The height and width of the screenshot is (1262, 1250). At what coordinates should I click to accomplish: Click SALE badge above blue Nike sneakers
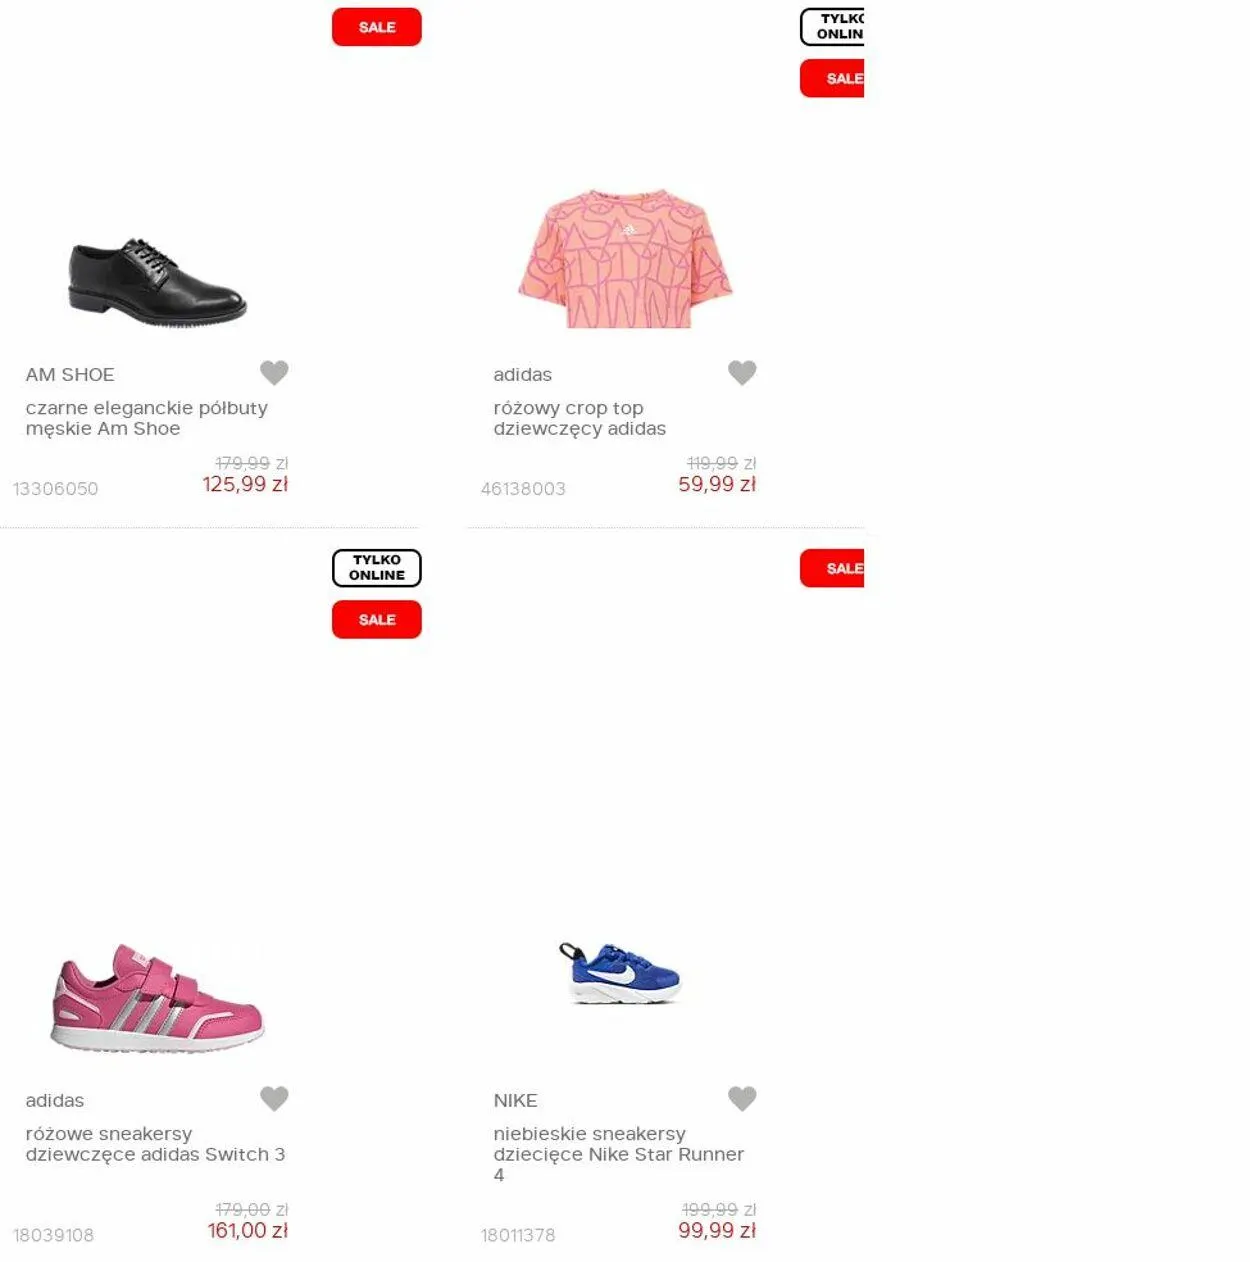pos(832,568)
